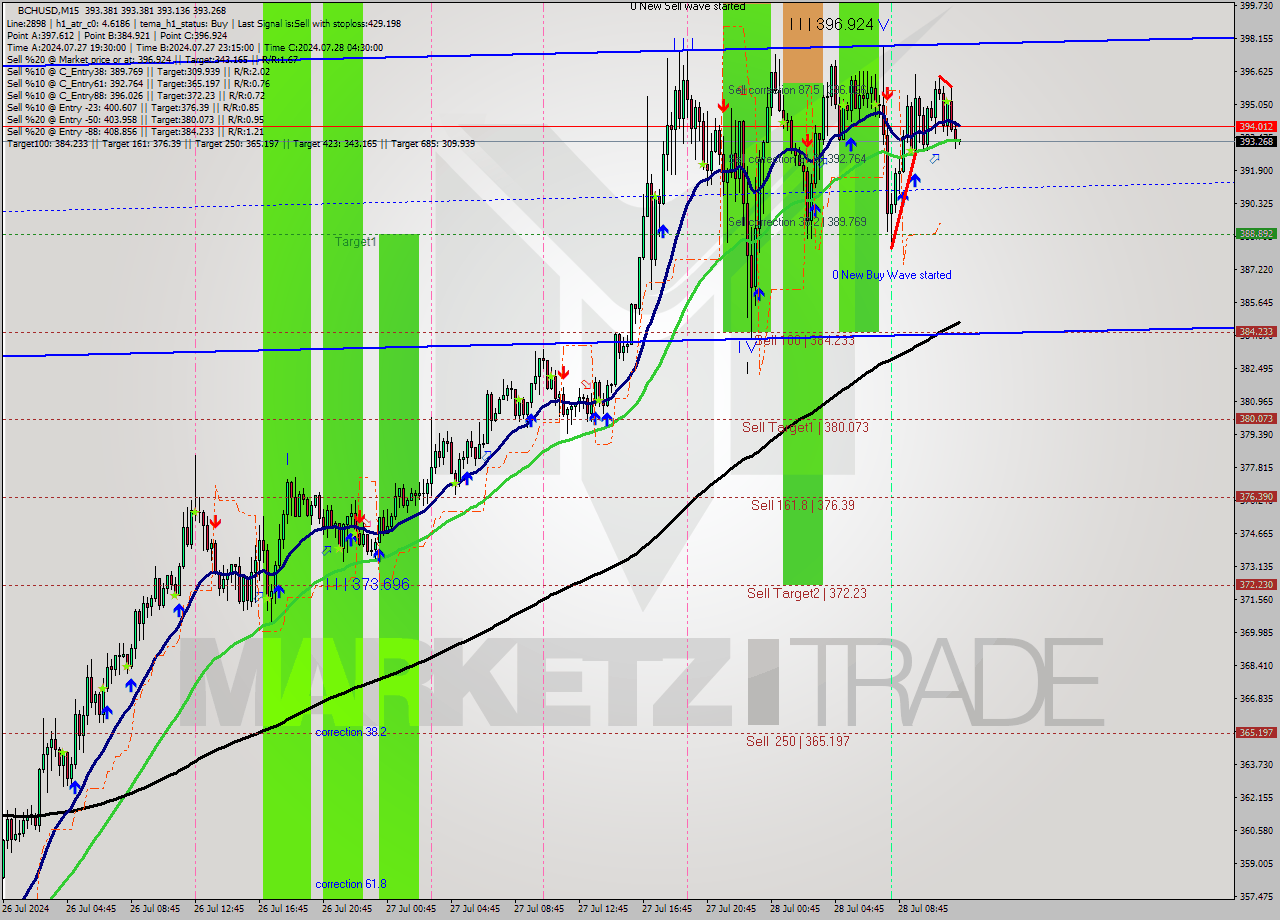
Task: Click the 391.920 price axis value
Action: coord(1256,171)
